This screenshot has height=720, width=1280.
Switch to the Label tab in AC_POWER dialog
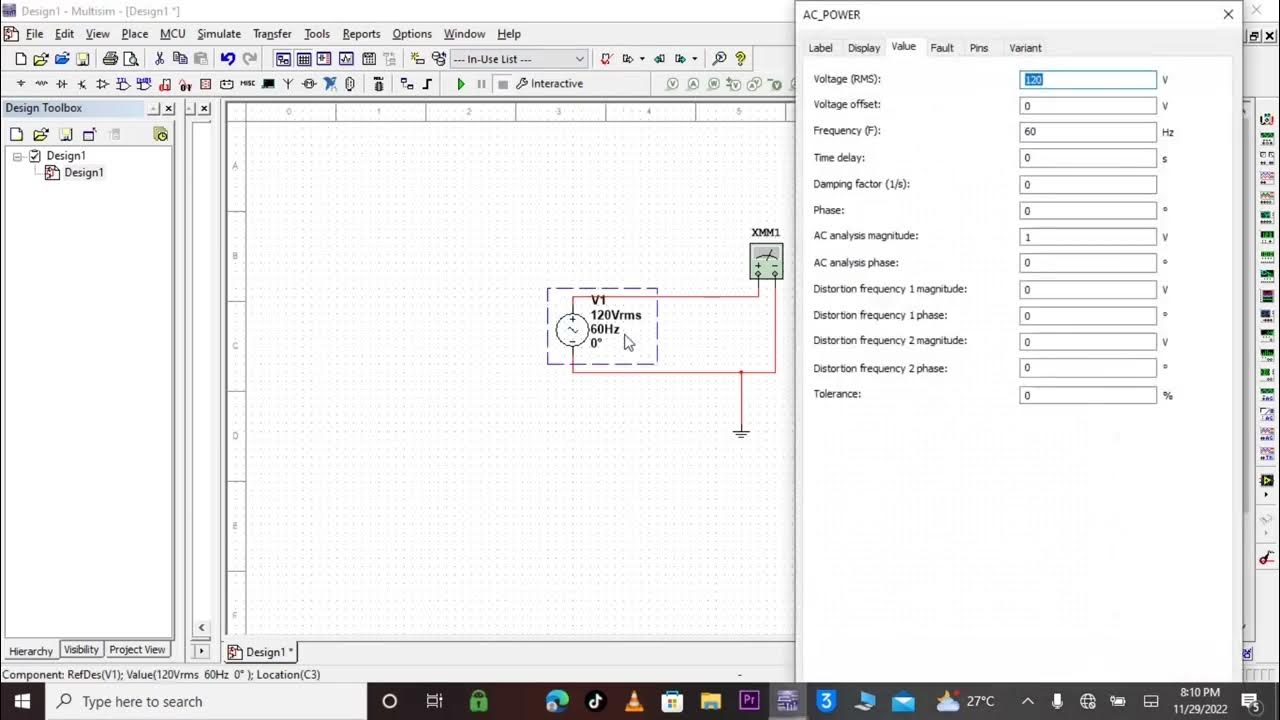tap(820, 48)
